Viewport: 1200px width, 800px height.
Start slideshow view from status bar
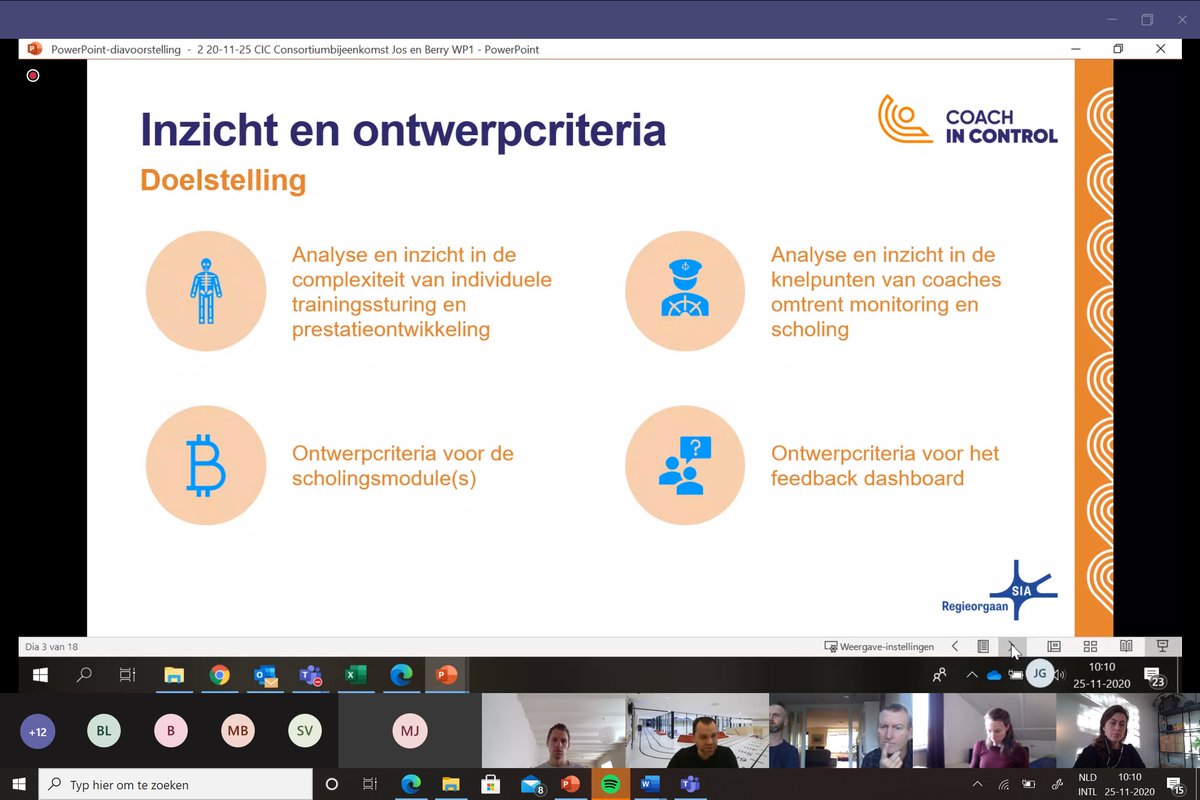pyautogui.click(x=1162, y=647)
